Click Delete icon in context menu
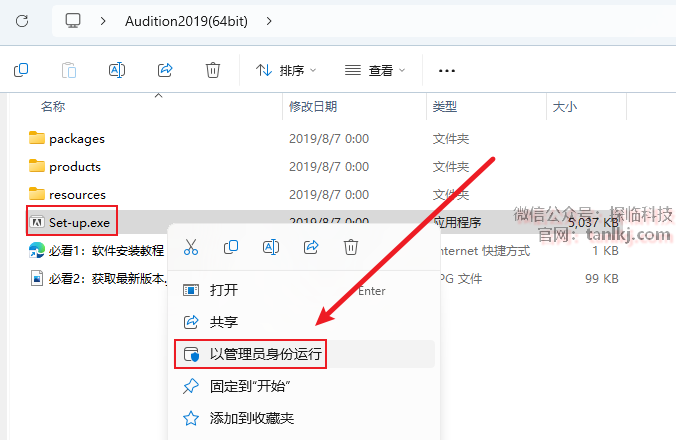Screen dimensions: 676x440 point(351,247)
